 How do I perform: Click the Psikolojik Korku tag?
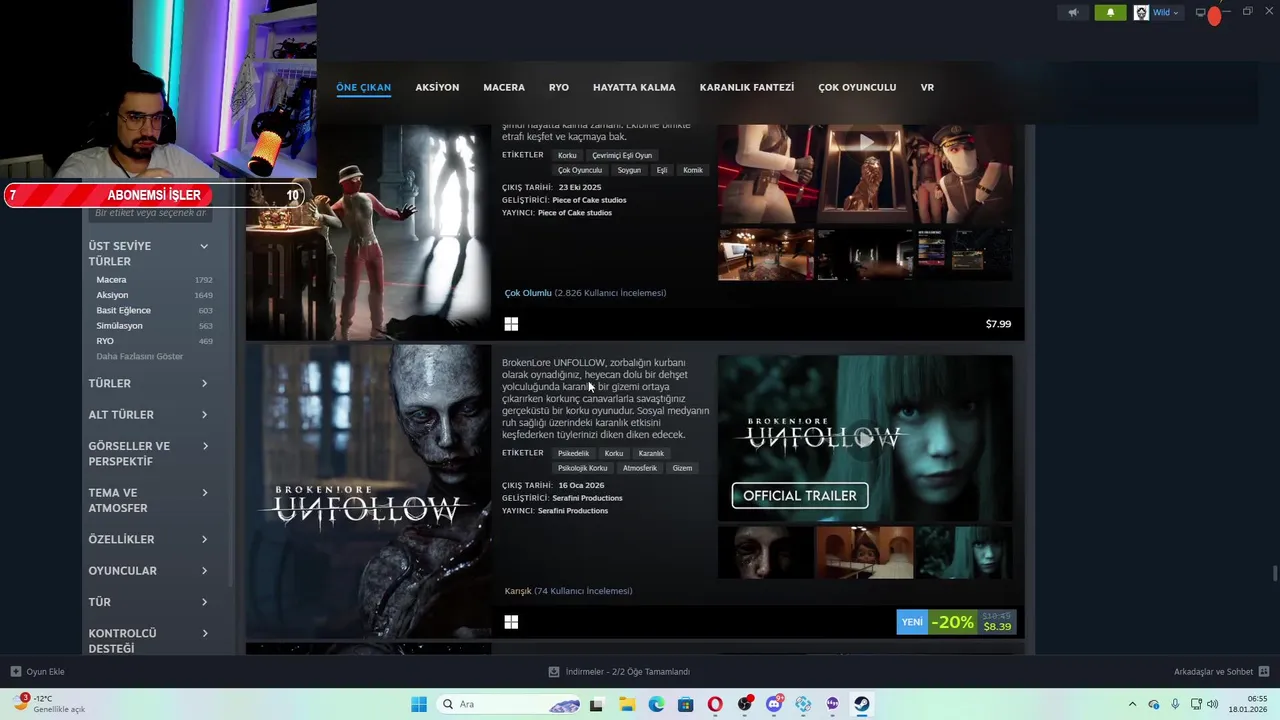coord(582,468)
